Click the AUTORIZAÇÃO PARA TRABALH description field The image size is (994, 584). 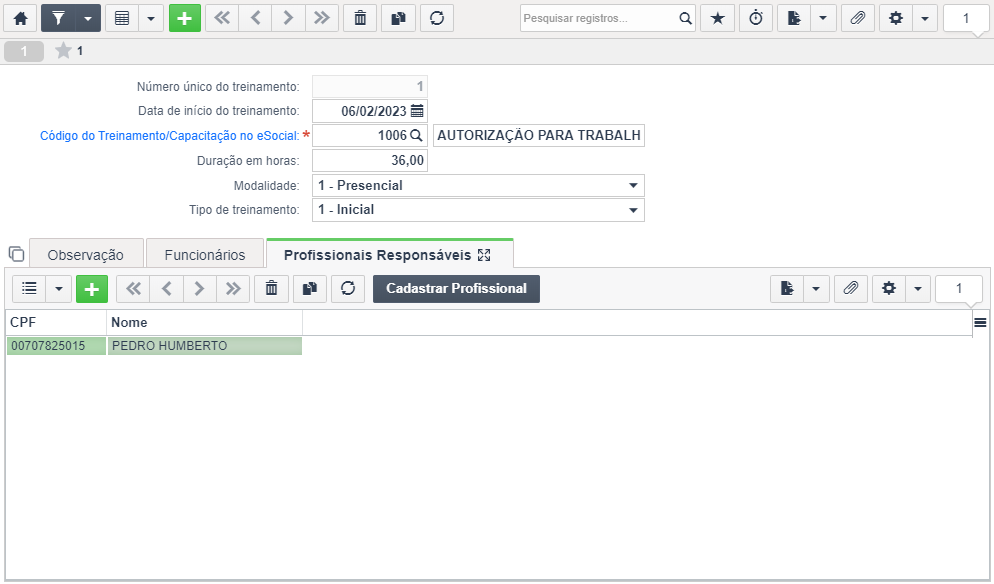(539, 136)
